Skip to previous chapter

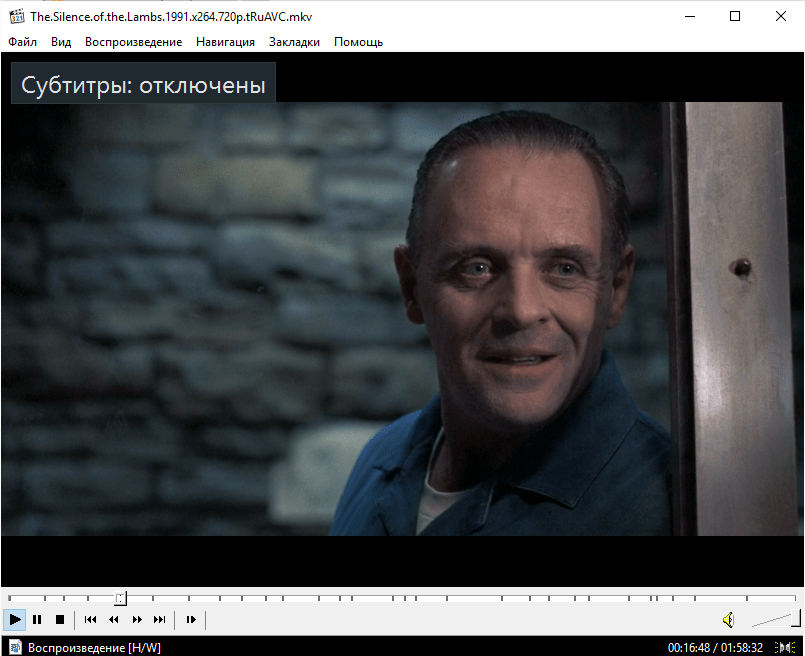[x=90, y=620]
